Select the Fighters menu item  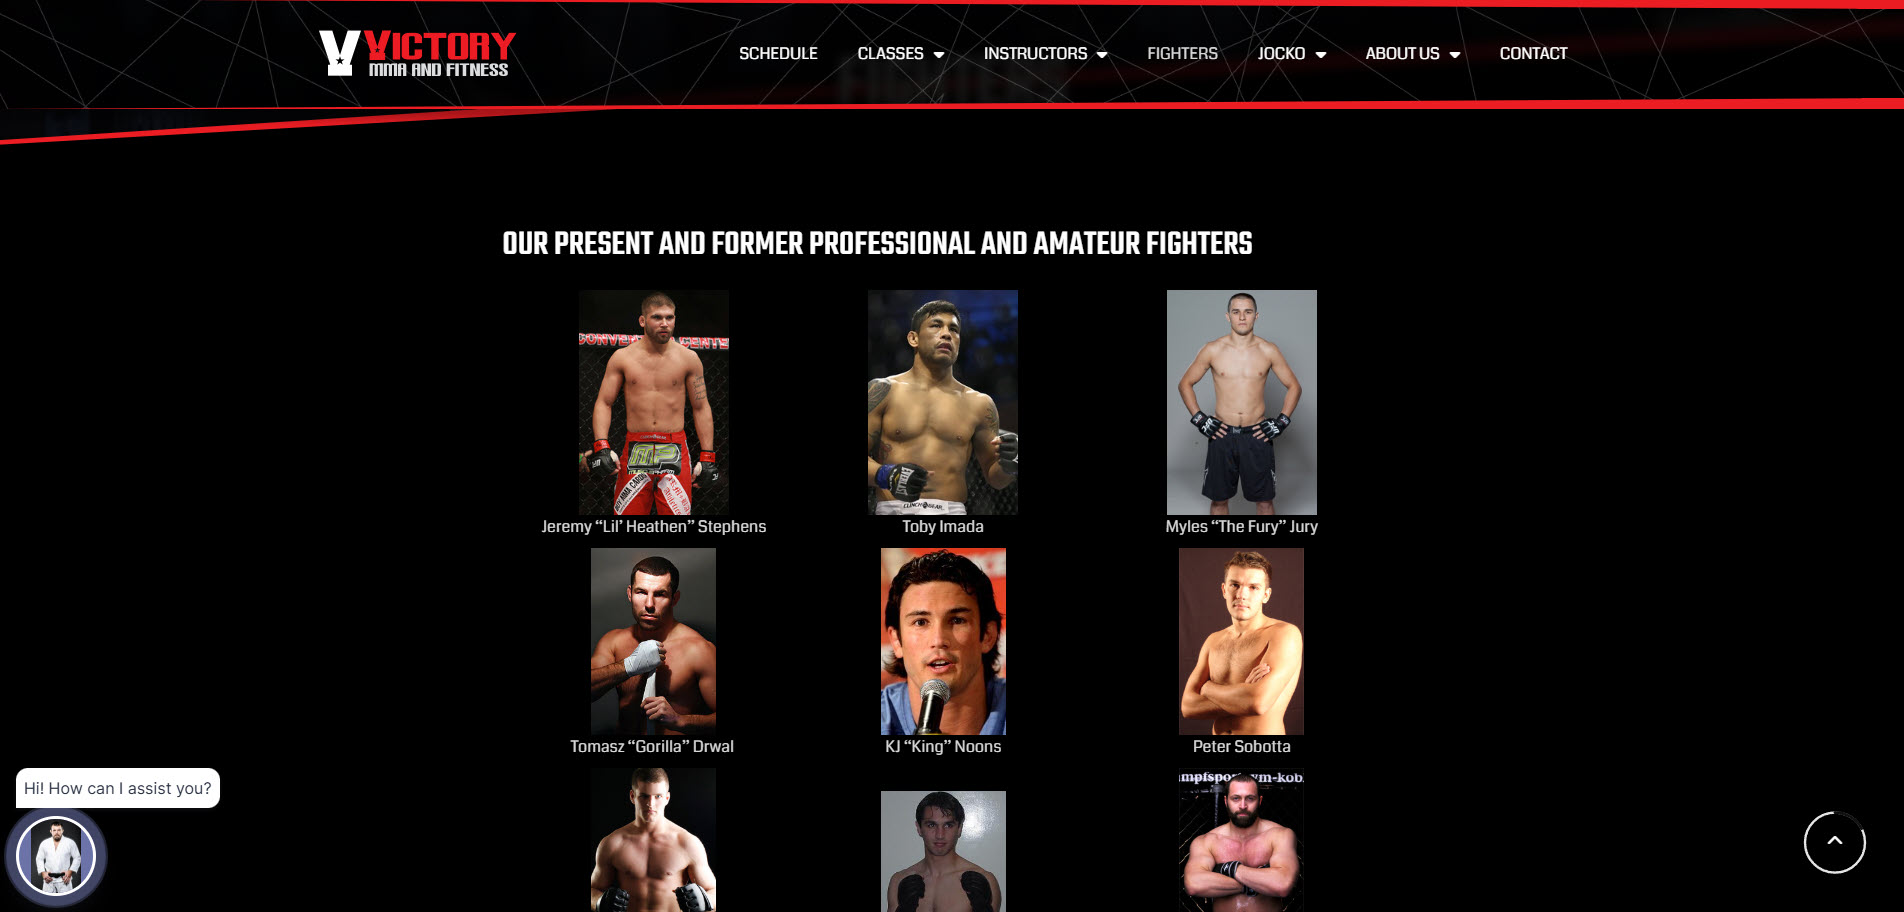tap(1182, 54)
